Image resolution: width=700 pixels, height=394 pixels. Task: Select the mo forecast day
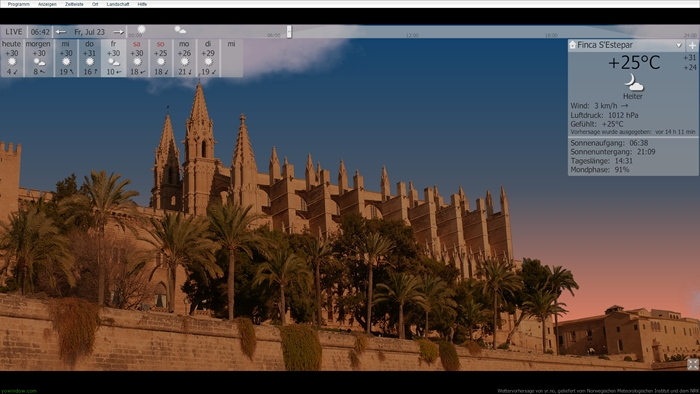click(184, 58)
